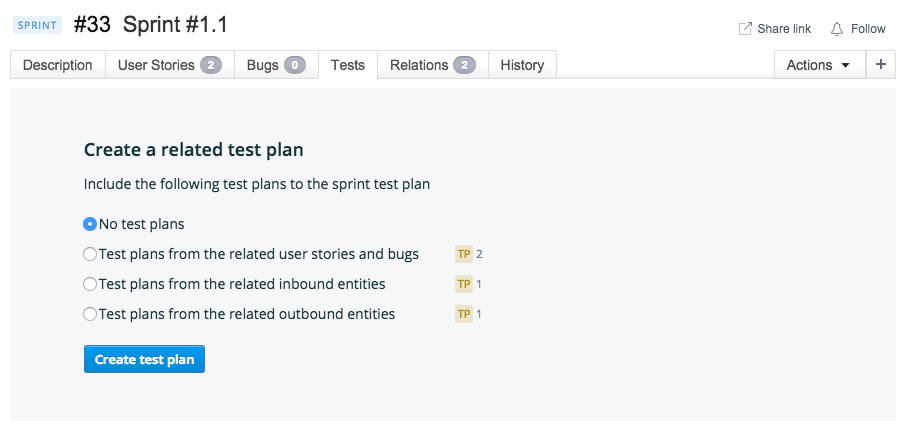Click the Relations count badge 2
The image size is (904, 428).
465,65
